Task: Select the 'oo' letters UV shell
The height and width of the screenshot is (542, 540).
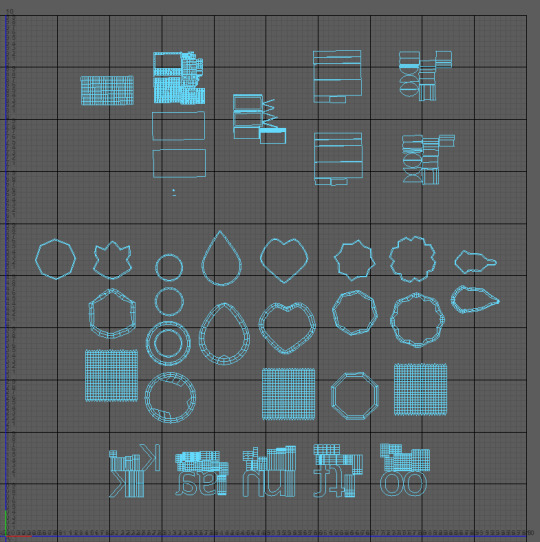Action: coord(404,470)
